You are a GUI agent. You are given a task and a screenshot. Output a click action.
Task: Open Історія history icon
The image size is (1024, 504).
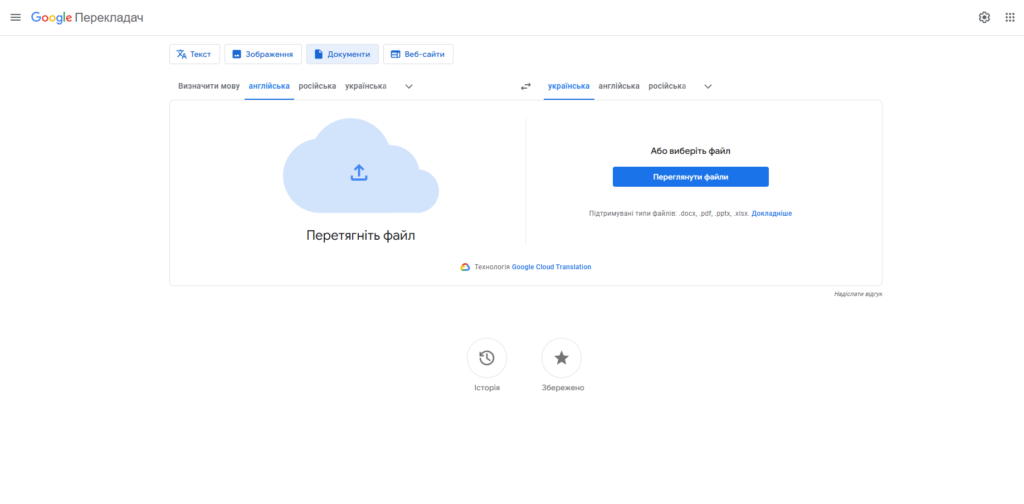[487, 358]
